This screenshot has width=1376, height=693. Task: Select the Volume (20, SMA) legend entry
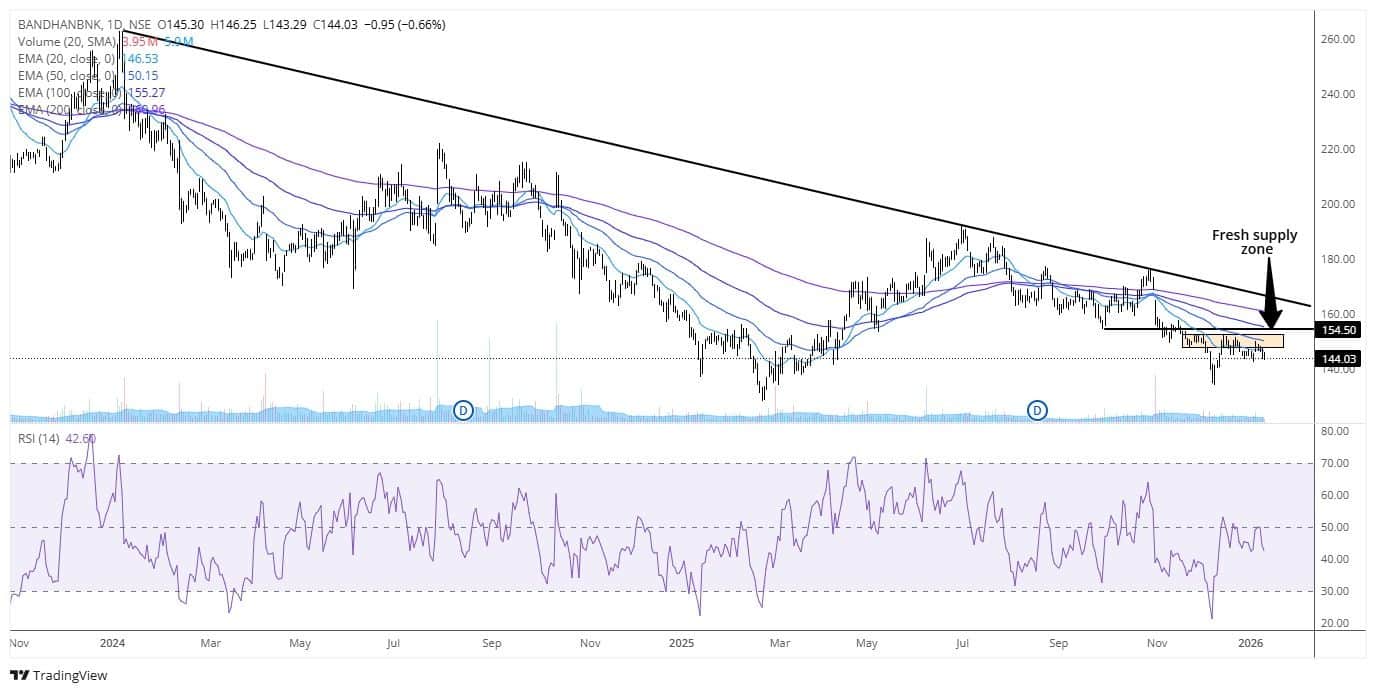[68, 41]
